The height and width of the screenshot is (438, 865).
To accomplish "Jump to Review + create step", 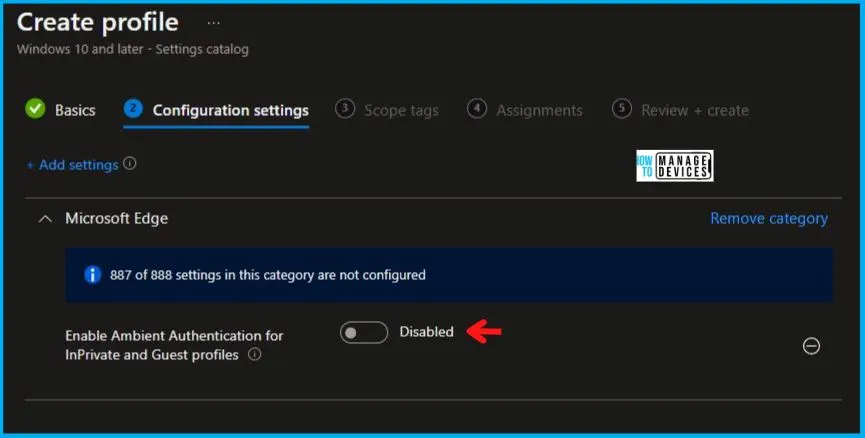I will tap(680, 110).
